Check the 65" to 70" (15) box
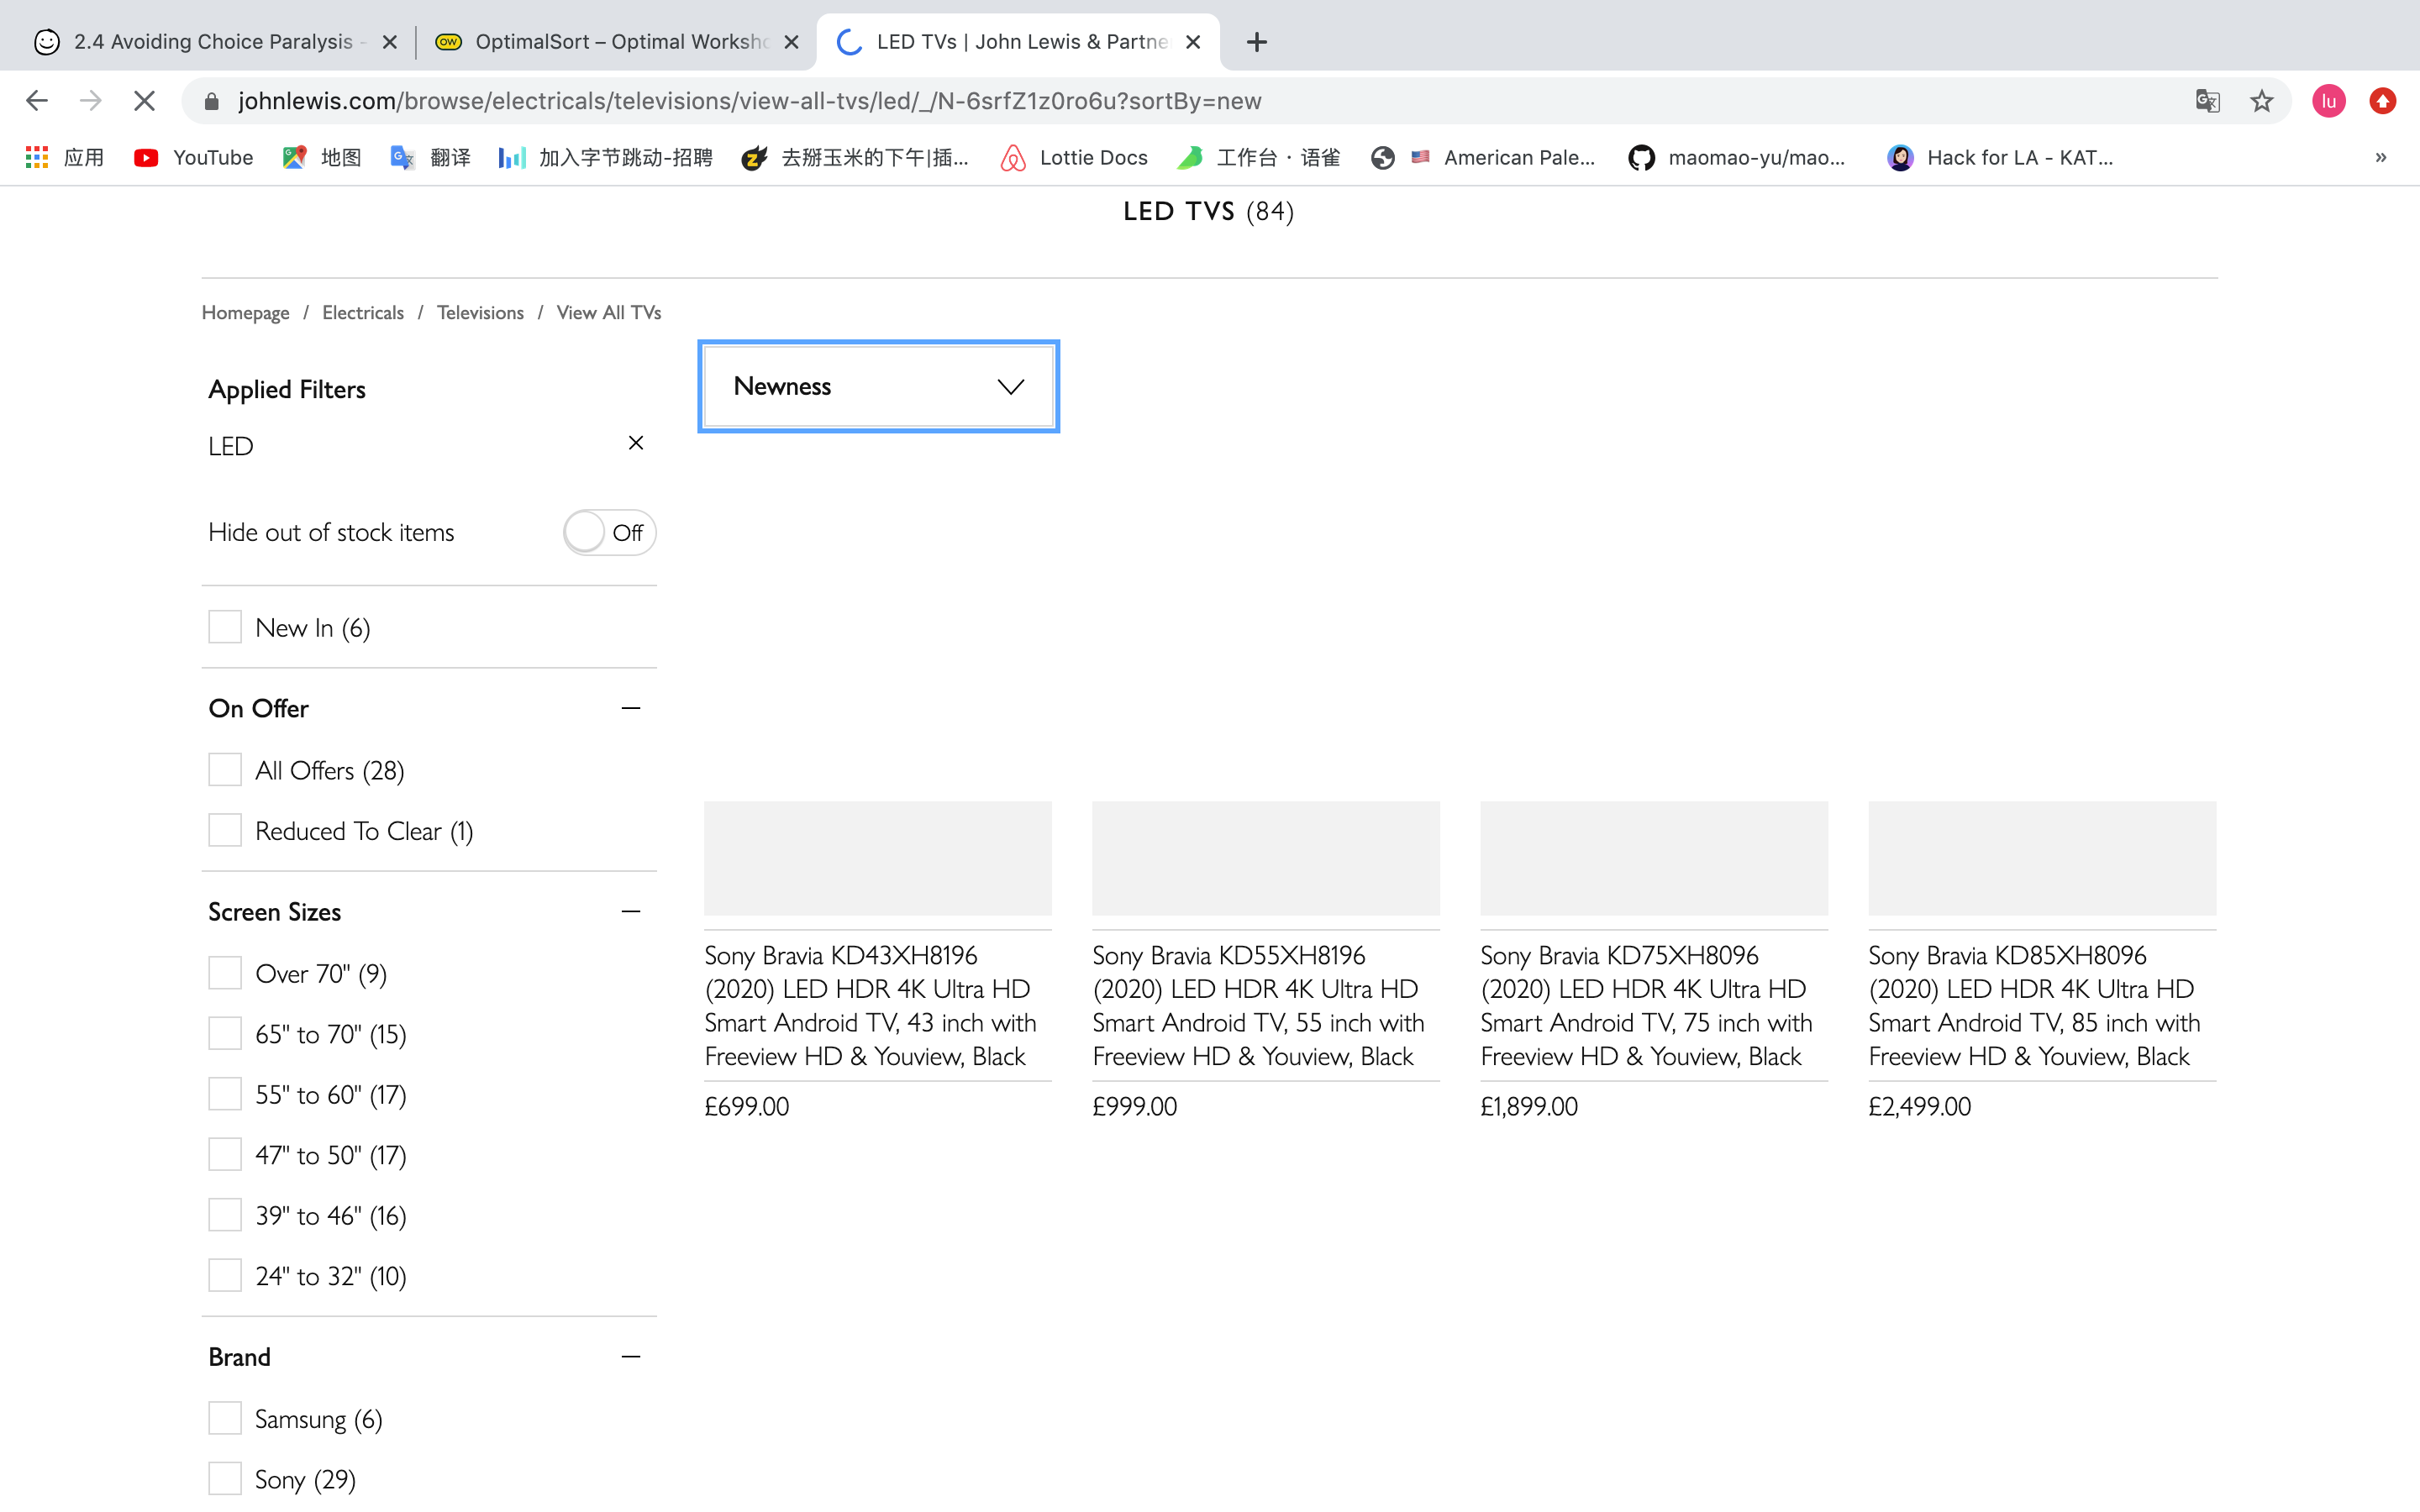The width and height of the screenshot is (2420, 1512). 225,1033
